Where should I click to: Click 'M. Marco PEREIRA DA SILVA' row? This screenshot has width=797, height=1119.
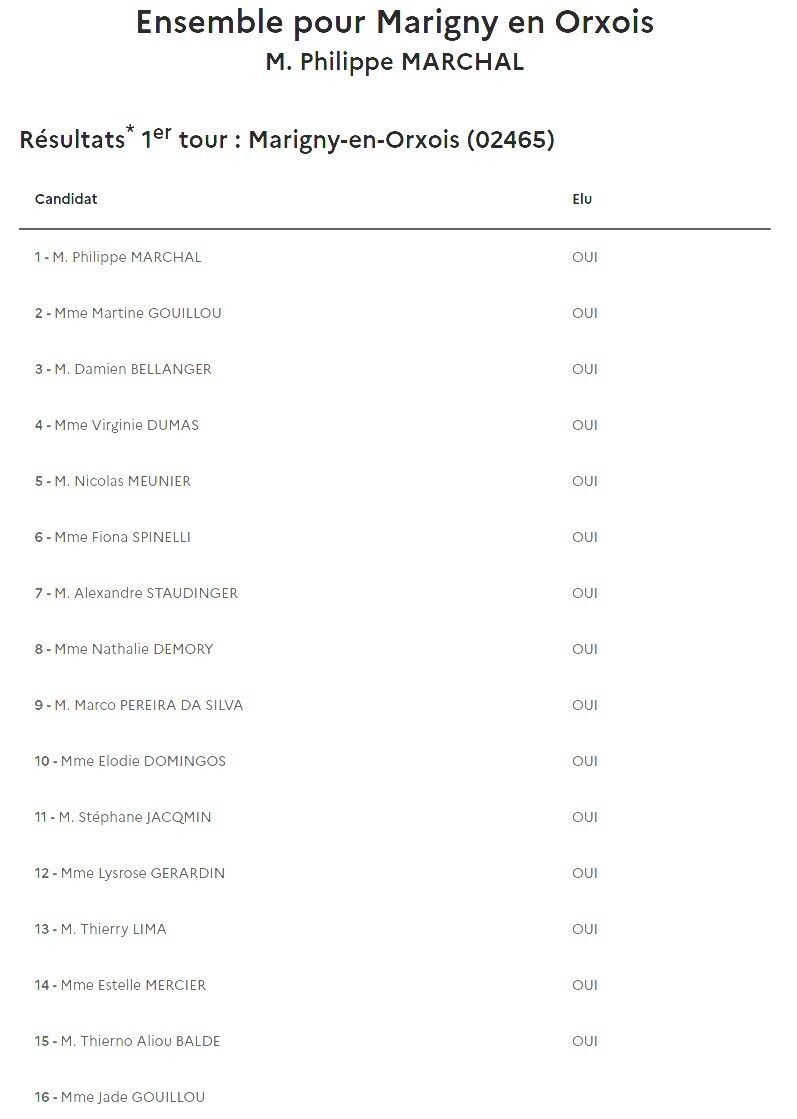coord(139,705)
